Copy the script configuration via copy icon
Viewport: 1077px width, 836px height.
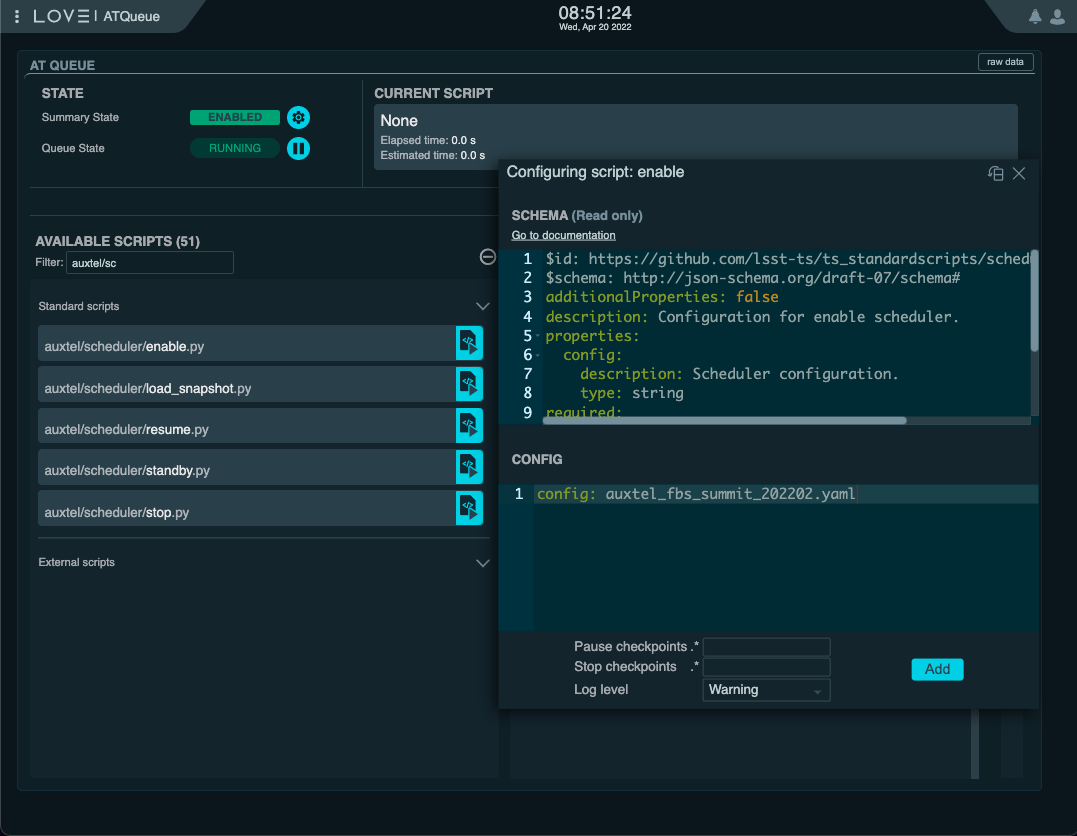tap(995, 173)
